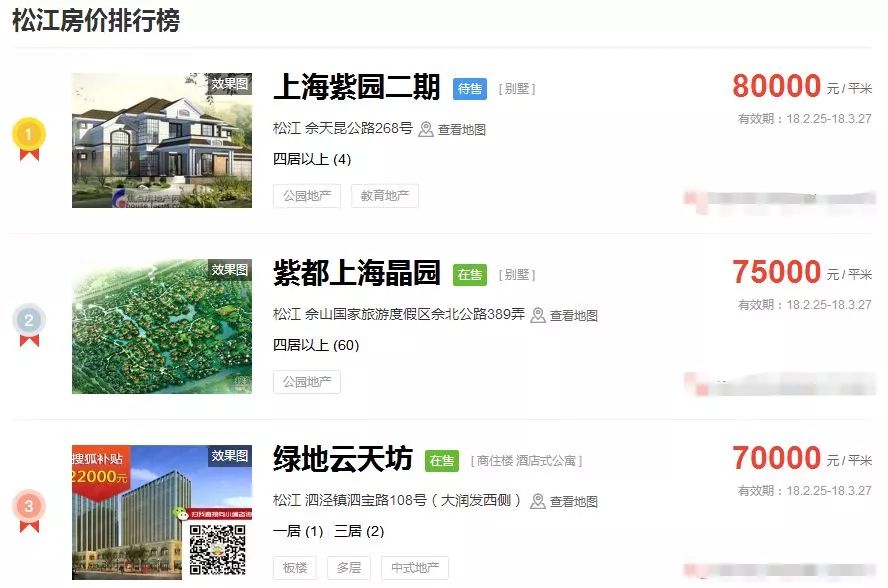The height and width of the screenshot is (588, 888).
Task: Click the bronze rank 3 medal icon
Action: coord(29,510)
